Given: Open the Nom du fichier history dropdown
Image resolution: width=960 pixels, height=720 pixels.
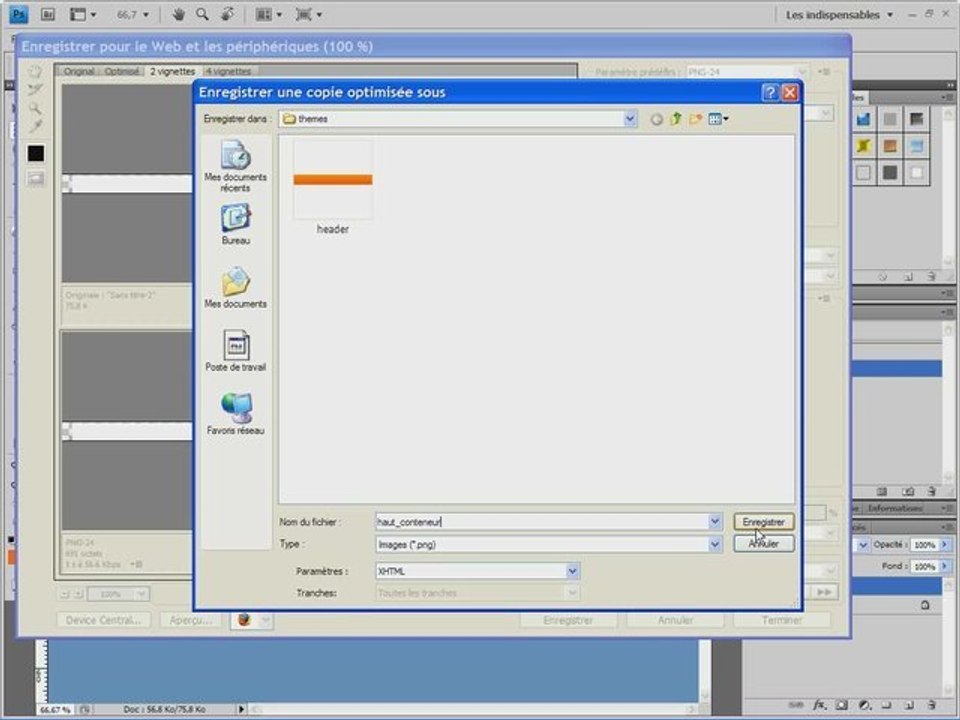Looking at the screenshot, I should coord(715,522).
